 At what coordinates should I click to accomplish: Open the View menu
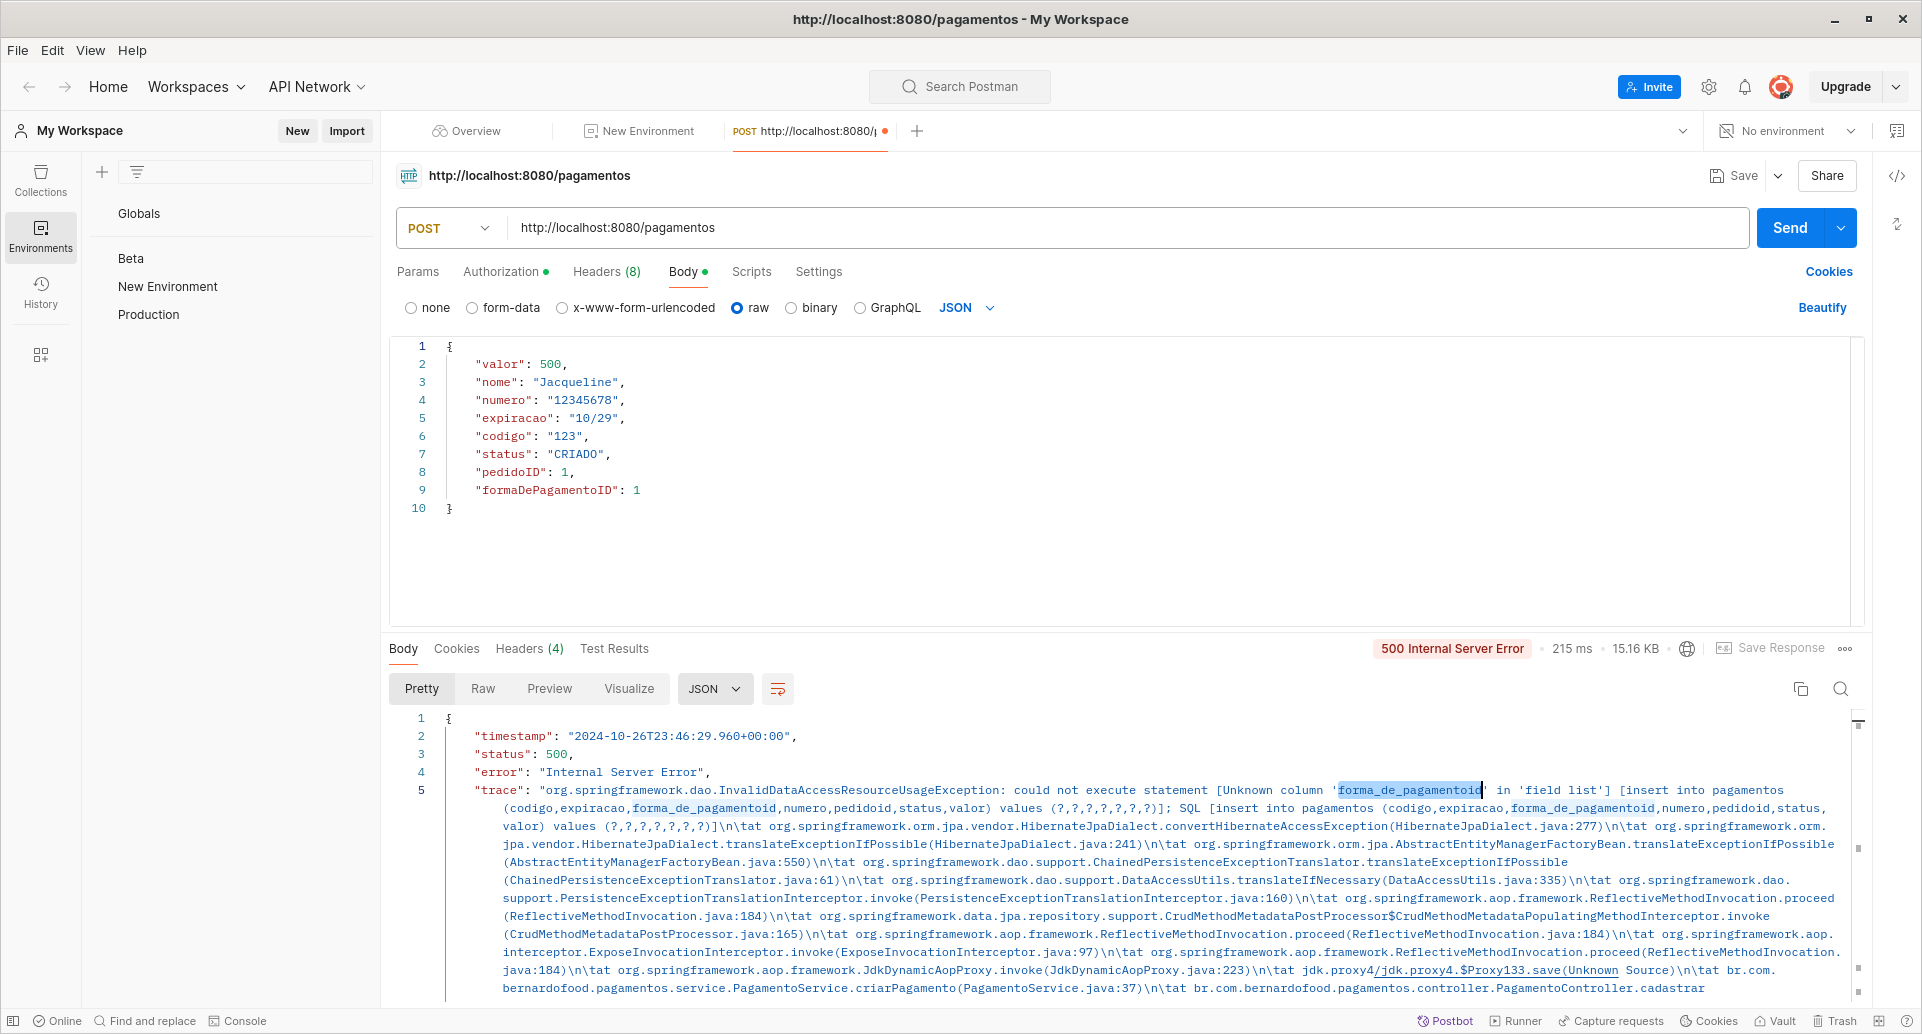[x=90, y=50]
